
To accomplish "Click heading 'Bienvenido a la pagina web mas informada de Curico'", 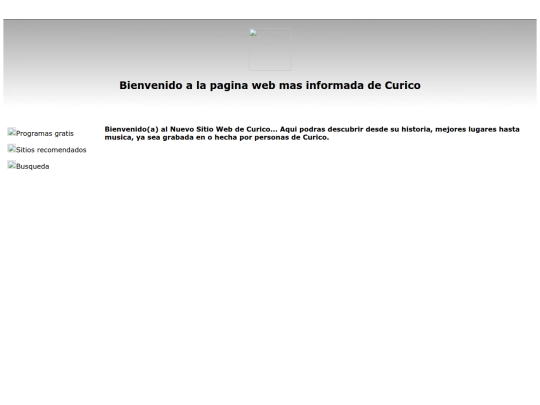I will click(x=270, y=85).
